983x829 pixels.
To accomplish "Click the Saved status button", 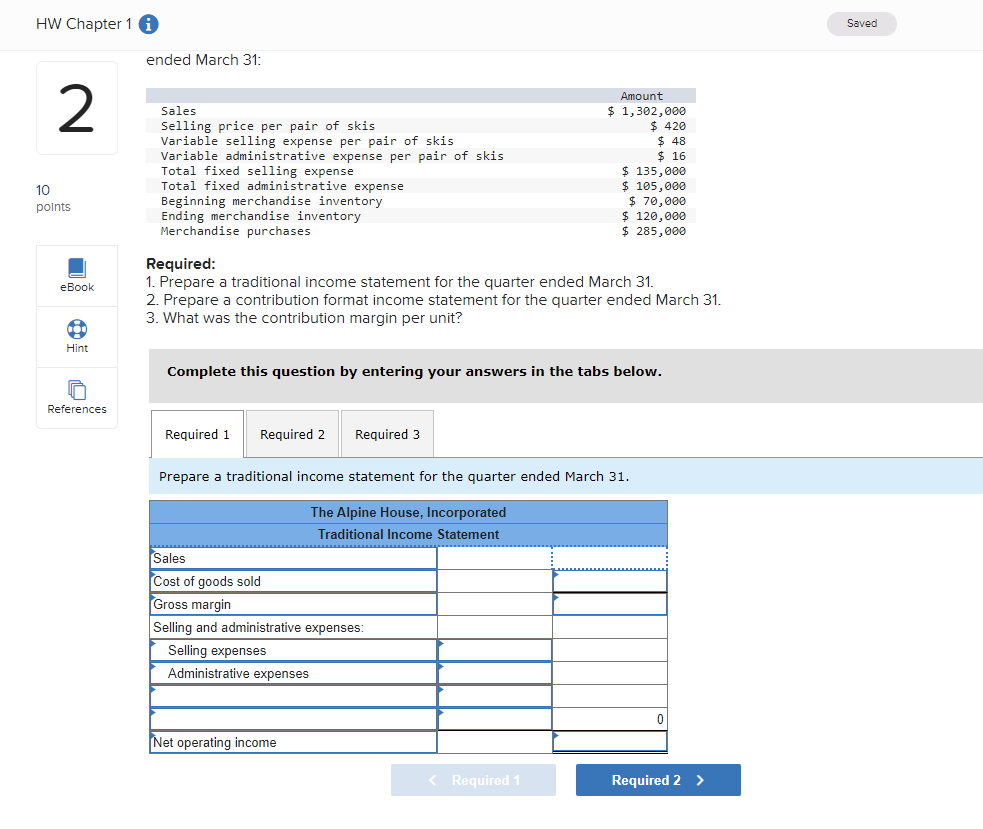I will pos(861,24).
